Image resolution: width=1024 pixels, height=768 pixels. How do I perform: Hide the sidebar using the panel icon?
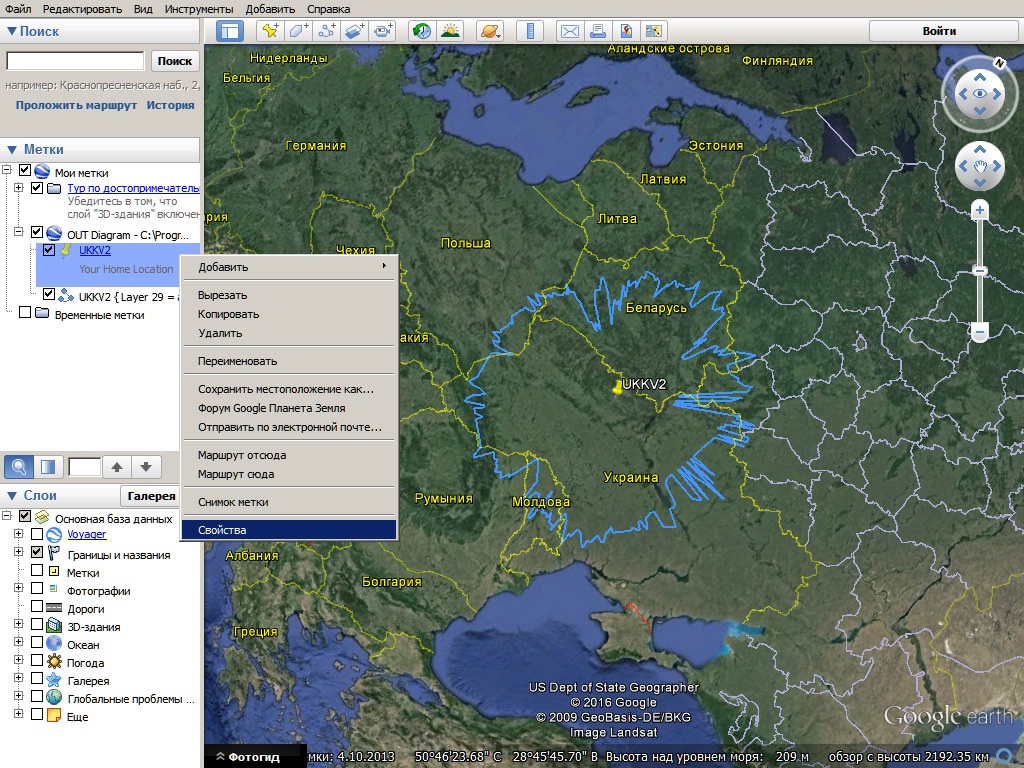[229, 31]
